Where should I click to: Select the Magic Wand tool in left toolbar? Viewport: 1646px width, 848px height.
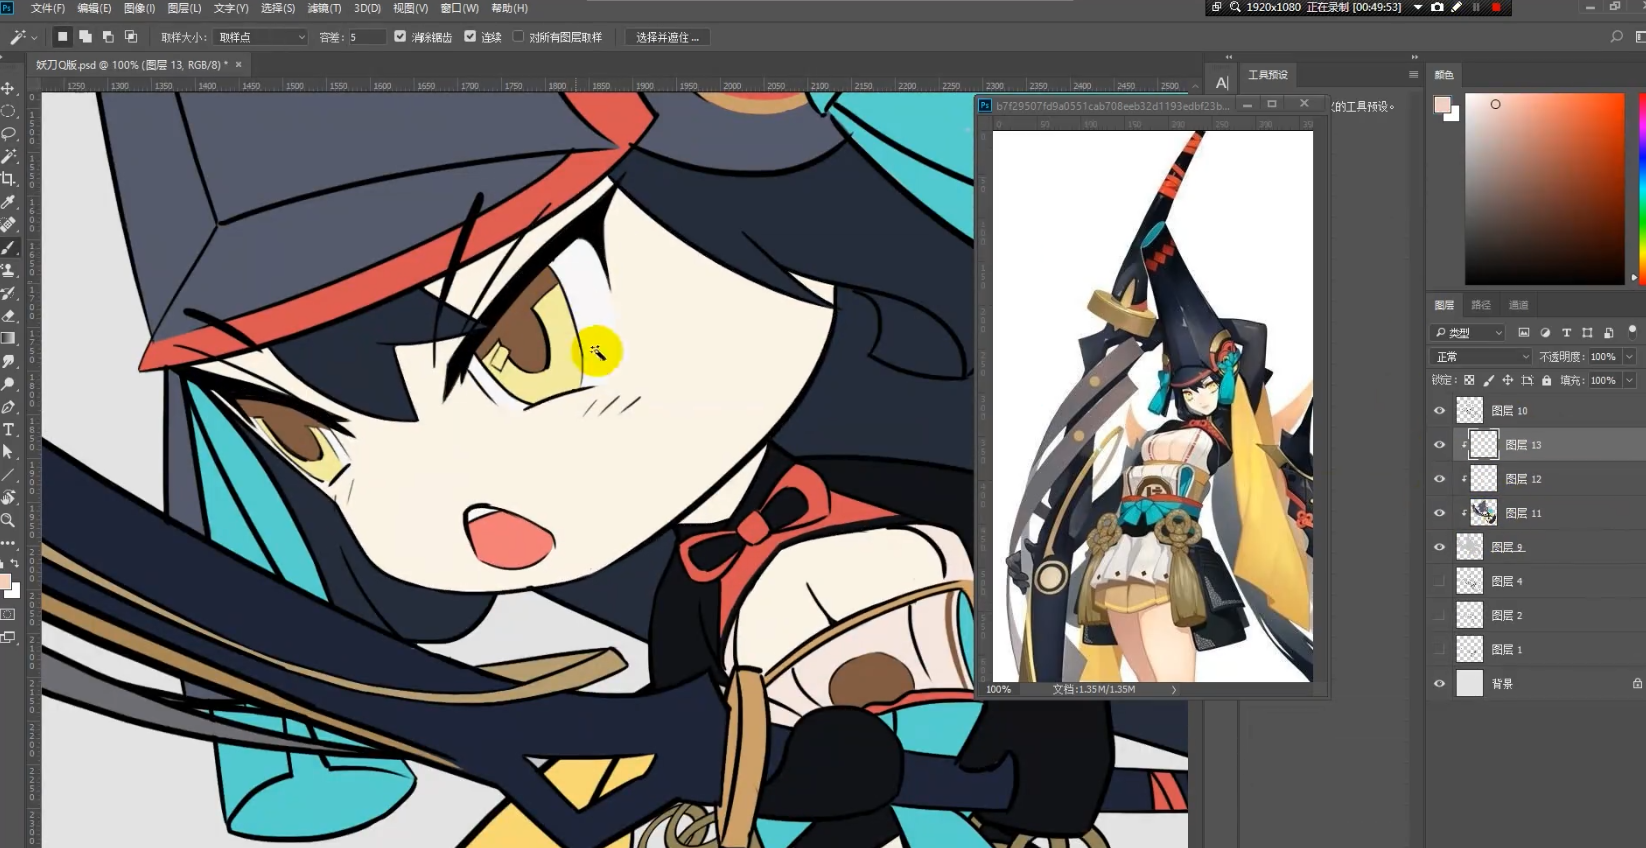click(9, 157)
